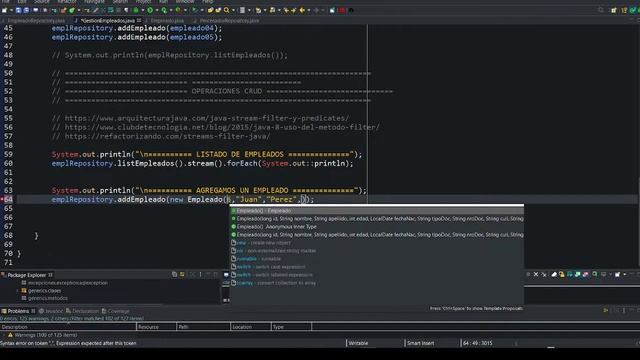Switch to GestionEmpleados.java editor tab
This screenshot has width=640, height=360.
coord(108,20)
